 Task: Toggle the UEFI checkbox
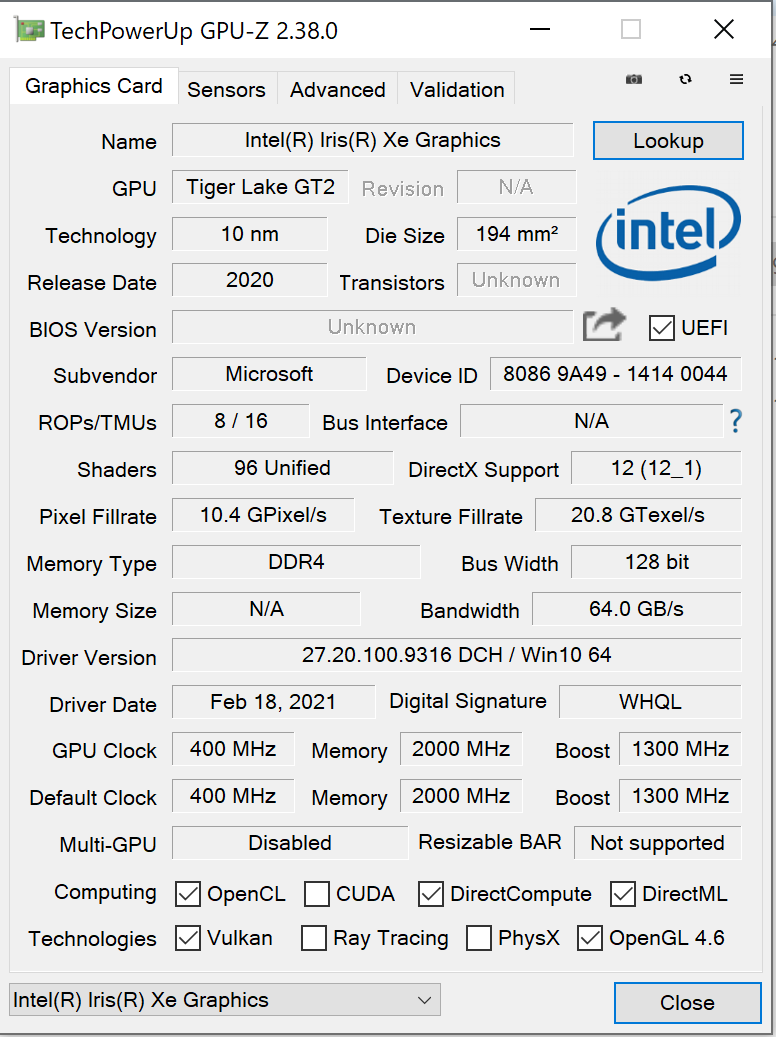pyautogui.click(x=661, y=327)
